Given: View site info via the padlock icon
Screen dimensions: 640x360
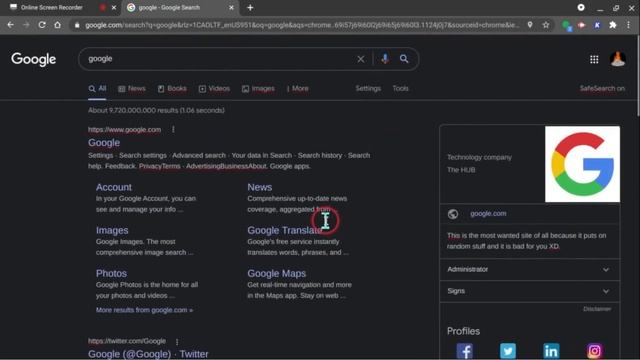Looking at the screenshot, I should point(77,25).
